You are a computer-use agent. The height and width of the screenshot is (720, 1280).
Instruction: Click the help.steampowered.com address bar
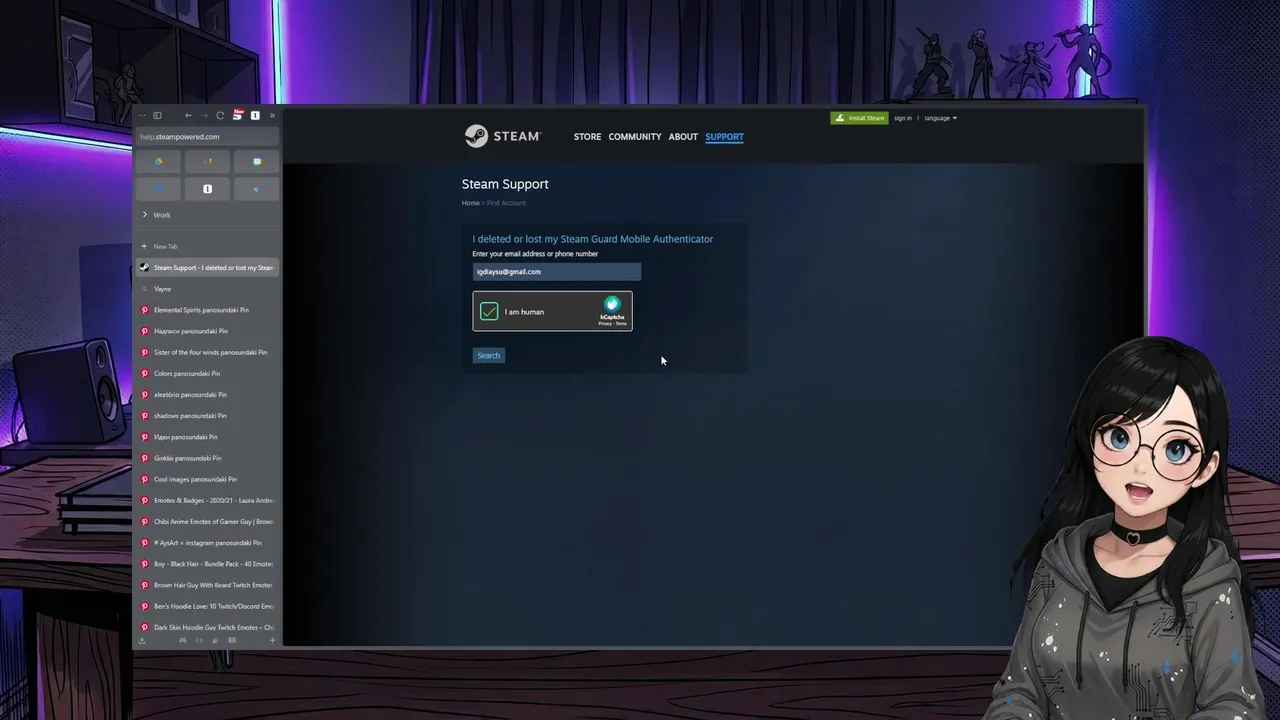click(207, 137)
